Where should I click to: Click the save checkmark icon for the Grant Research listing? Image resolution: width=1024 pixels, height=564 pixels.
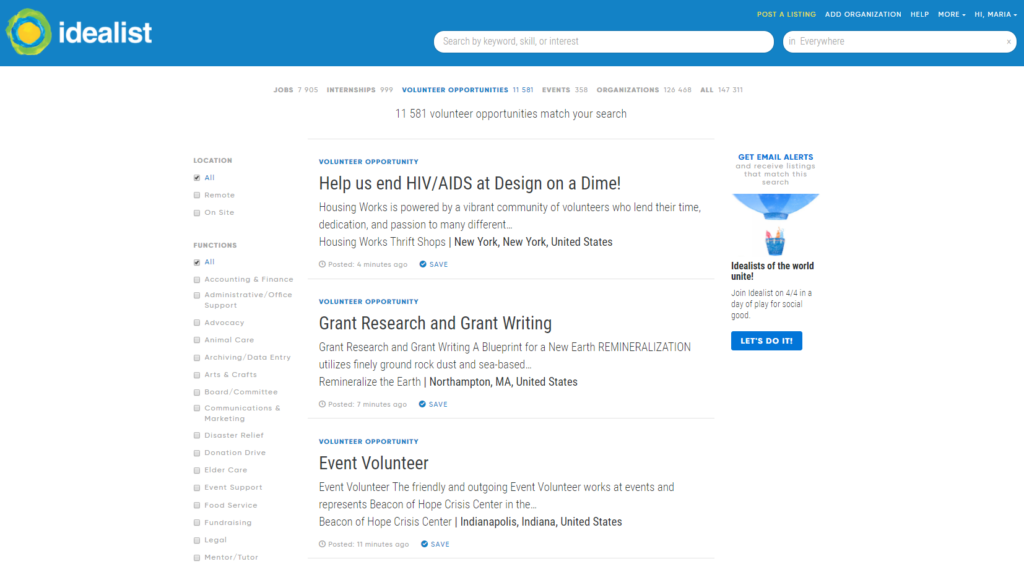[x=422, y=404]
